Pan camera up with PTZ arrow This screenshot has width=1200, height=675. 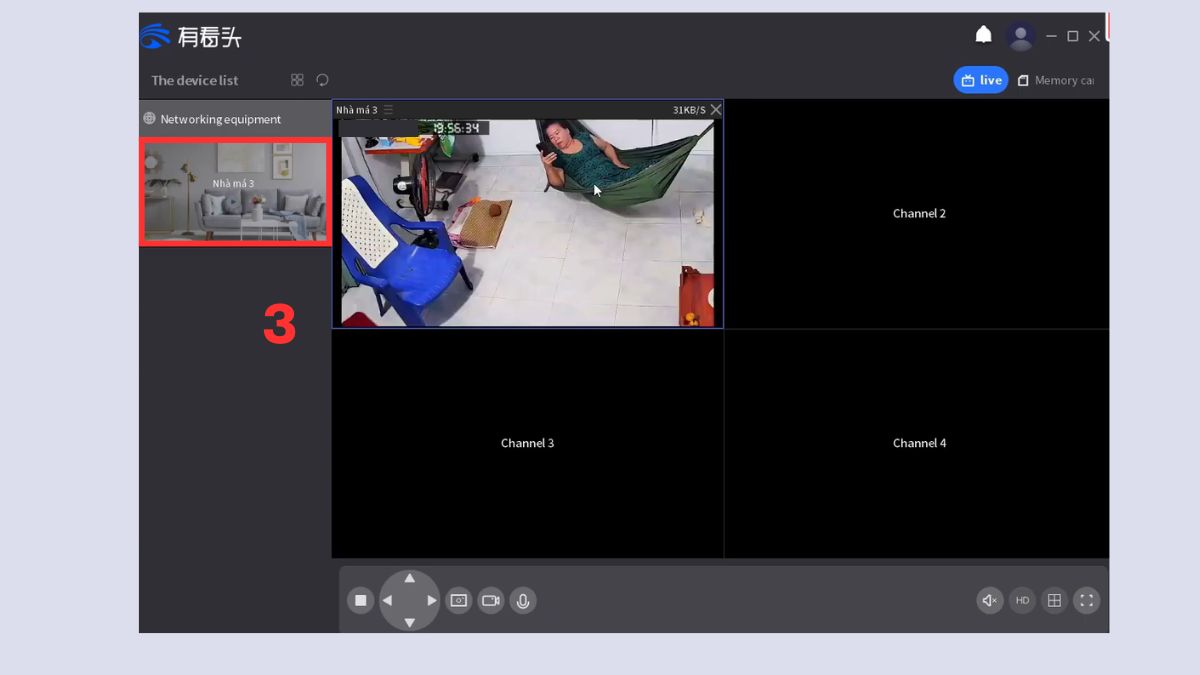(x=409, y=578)
